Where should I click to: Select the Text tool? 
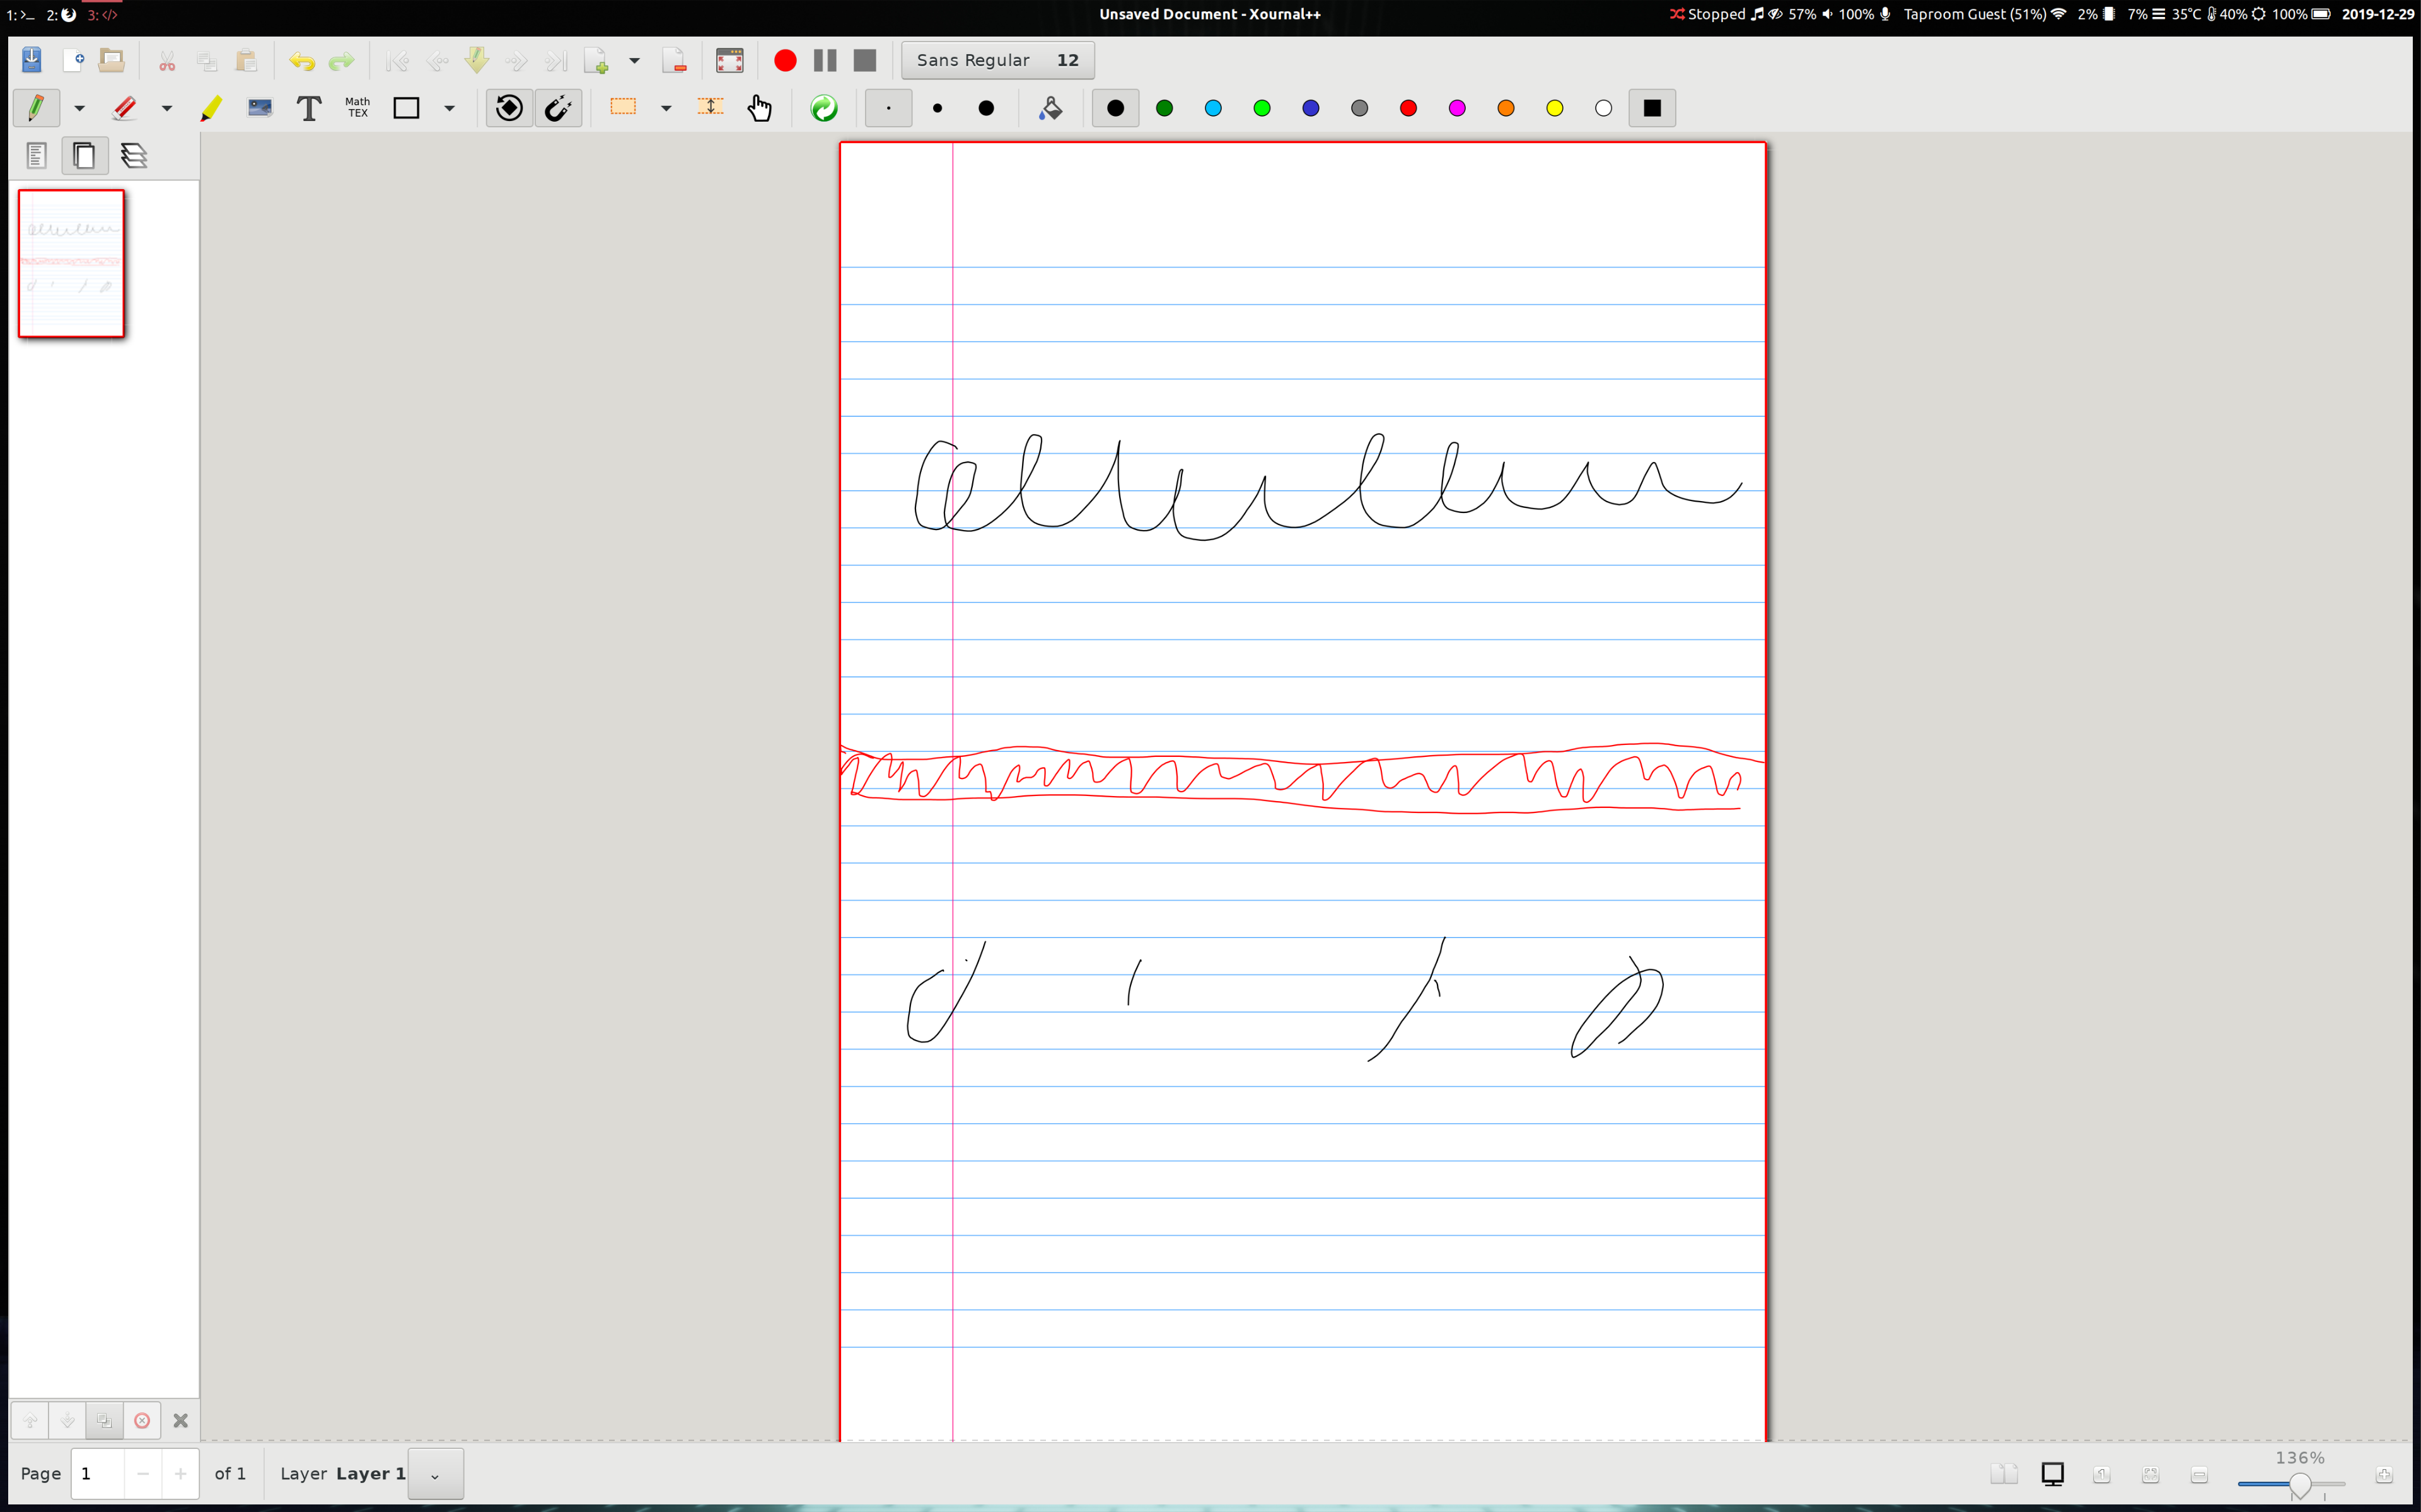point(308,108)
